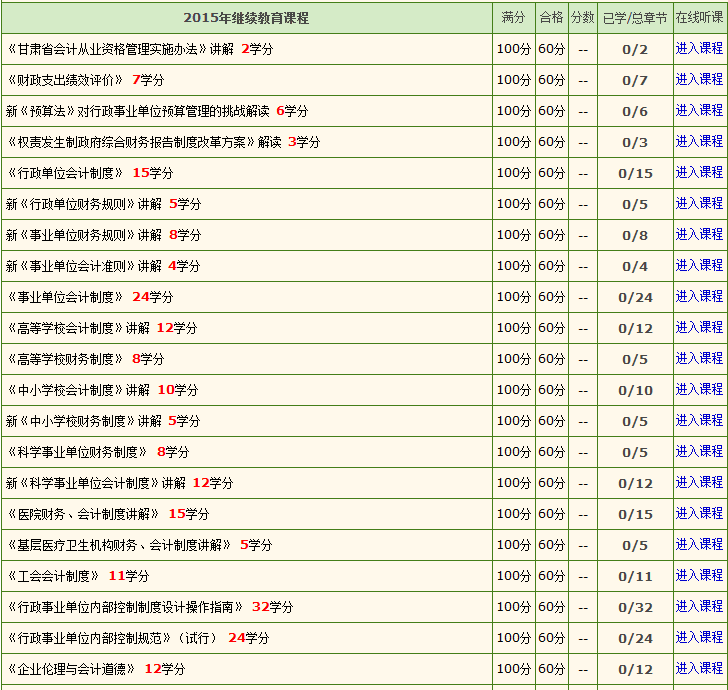Image resolution: width=728 pixels, height=690 pixels.
Task: Open 进入课程 for 新《事业单位财务规则》讲解
Action: coord(699,234)
